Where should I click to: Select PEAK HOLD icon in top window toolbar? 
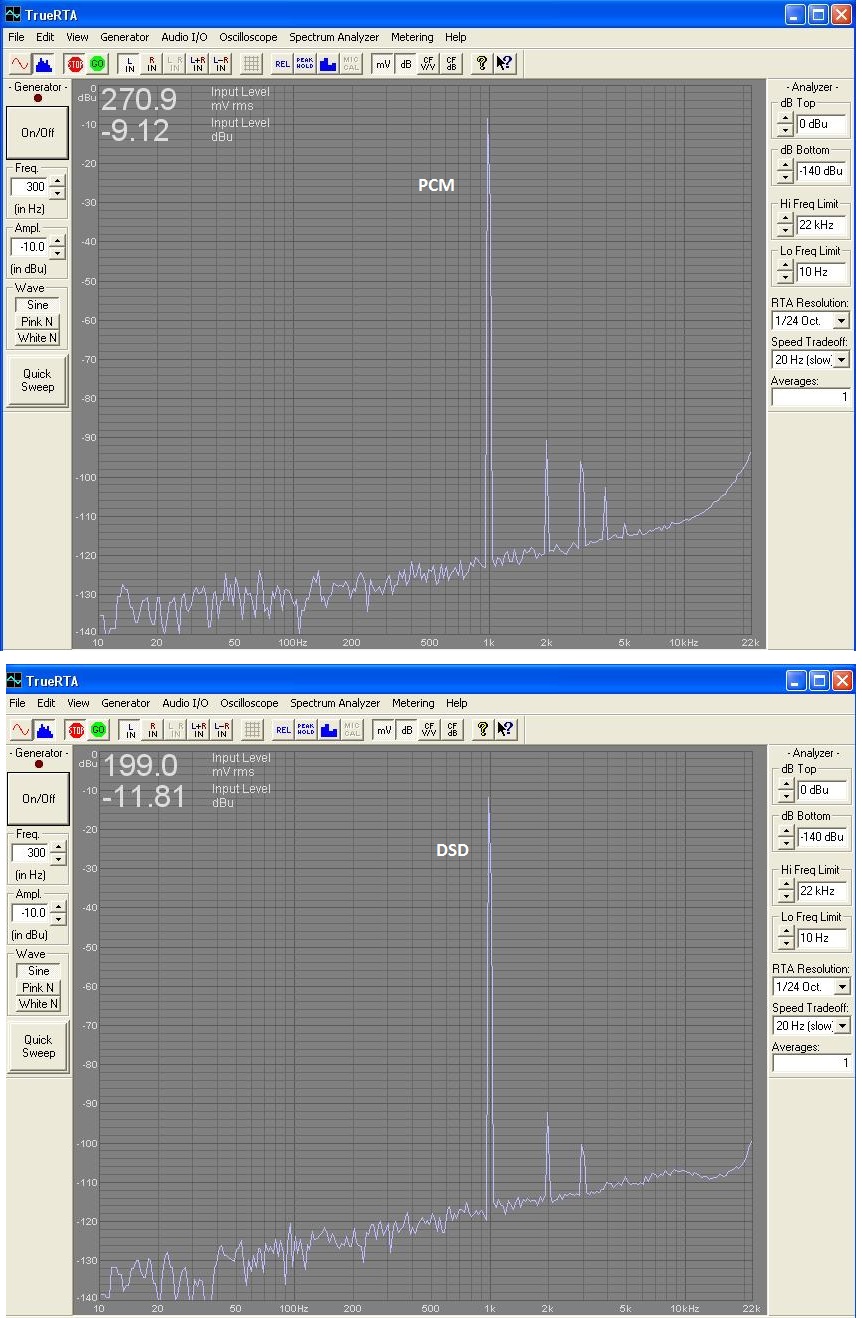[304, 63]
